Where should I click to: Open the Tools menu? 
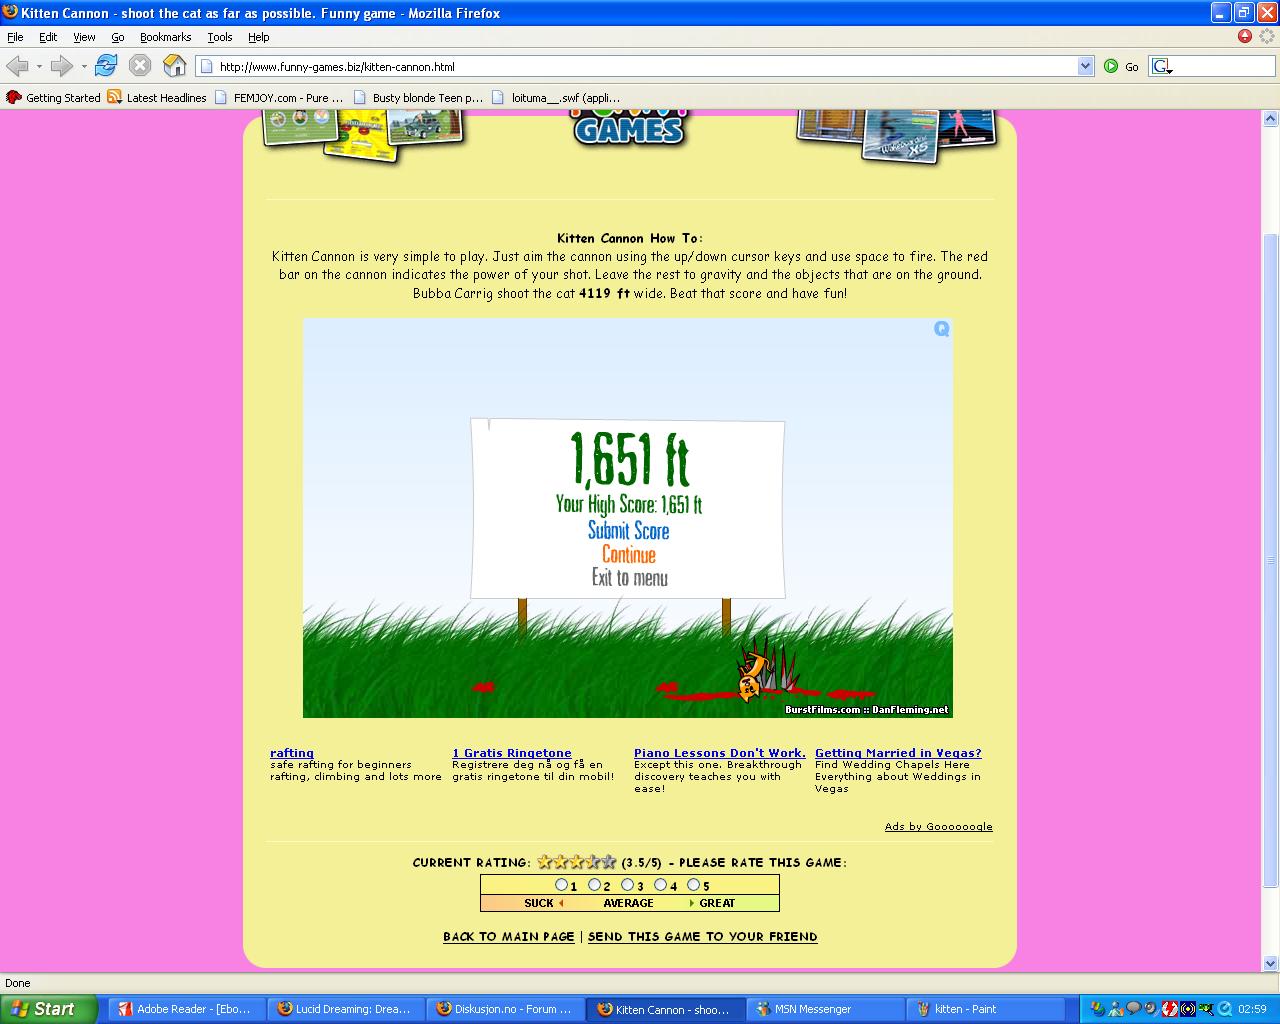point(220,37)
